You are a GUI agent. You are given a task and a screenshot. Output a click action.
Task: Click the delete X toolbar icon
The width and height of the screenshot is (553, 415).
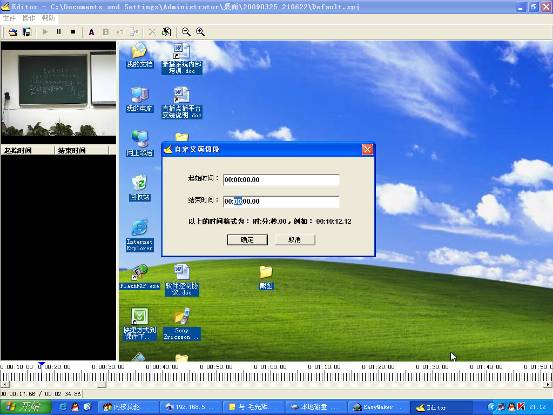(x=152, y=32)
